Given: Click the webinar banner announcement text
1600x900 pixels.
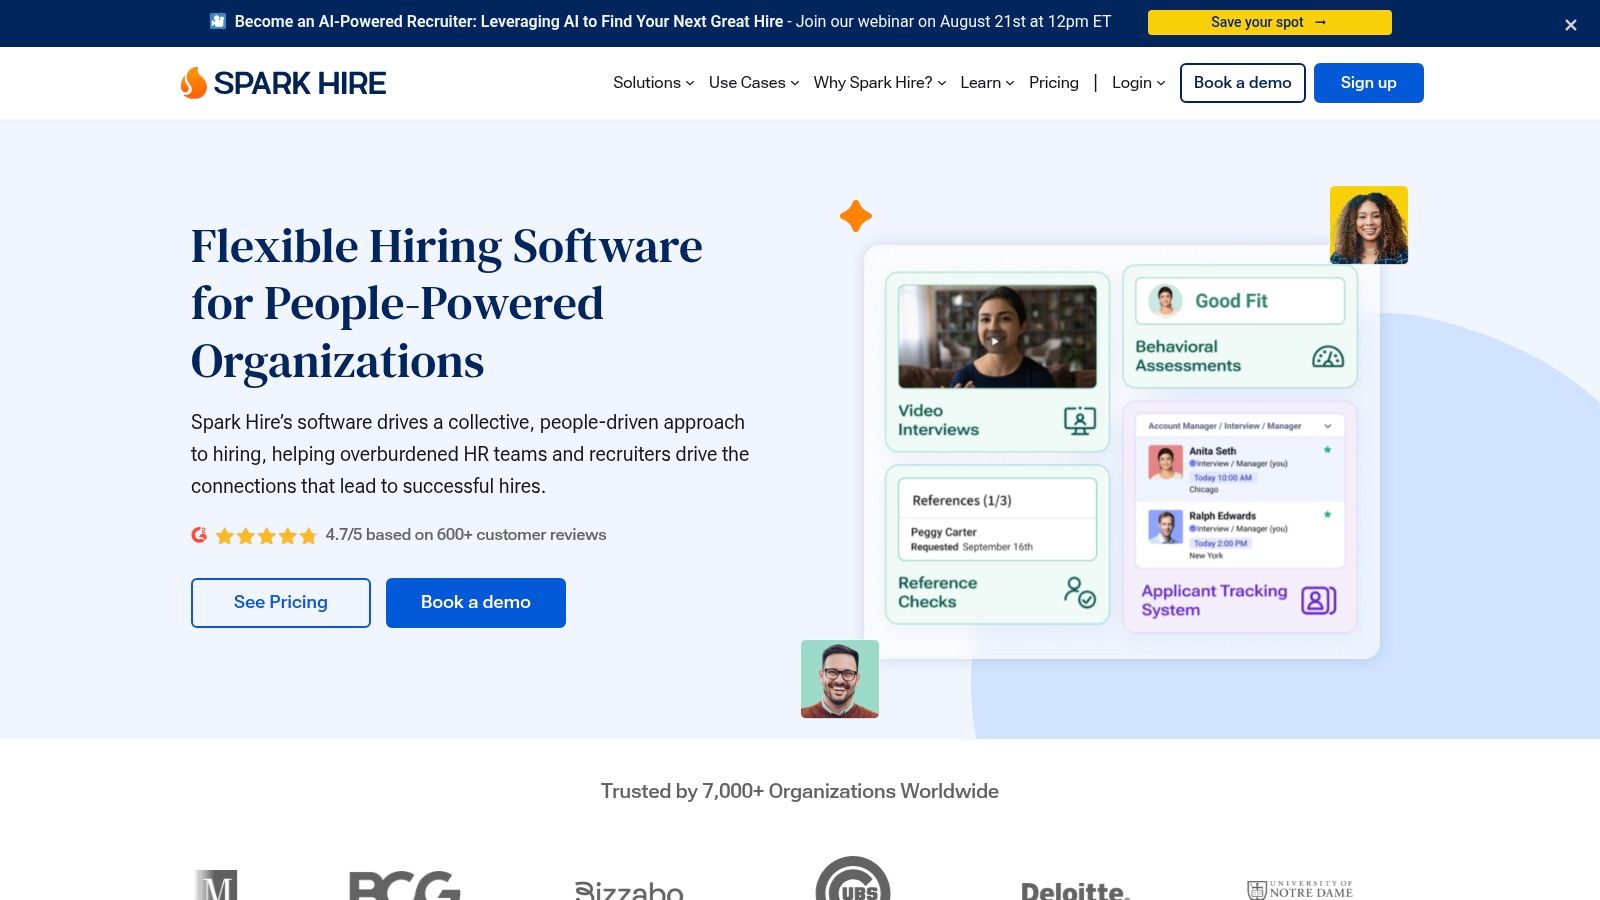Looking at the screenshot, I should click(x=673, y=21).
